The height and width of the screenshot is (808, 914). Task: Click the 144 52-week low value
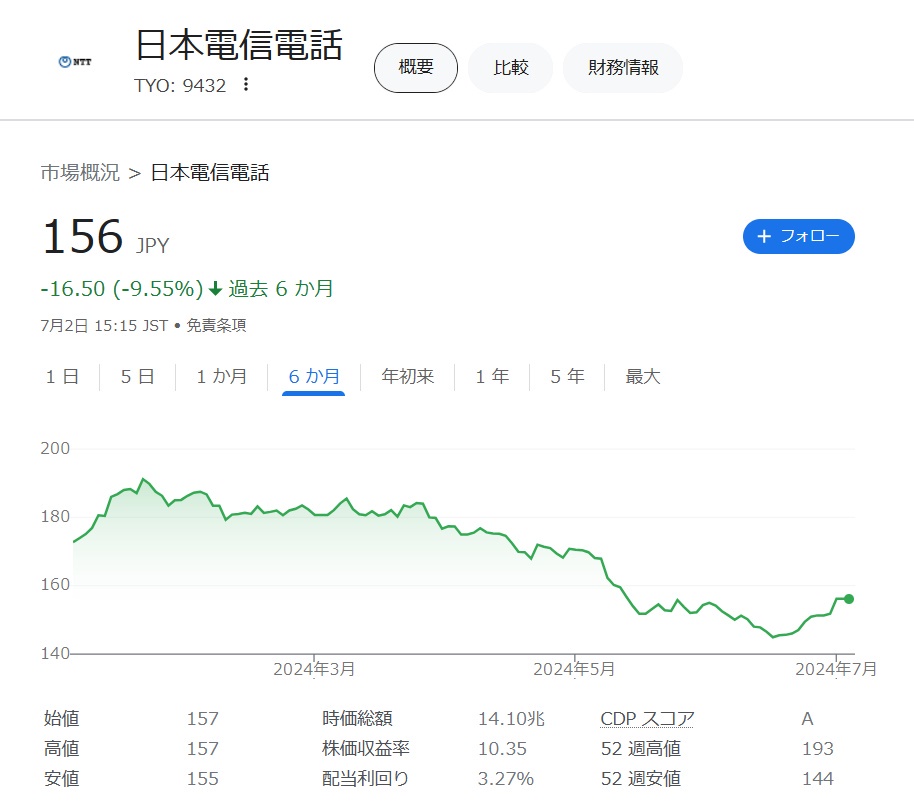[x=818, y=779]
